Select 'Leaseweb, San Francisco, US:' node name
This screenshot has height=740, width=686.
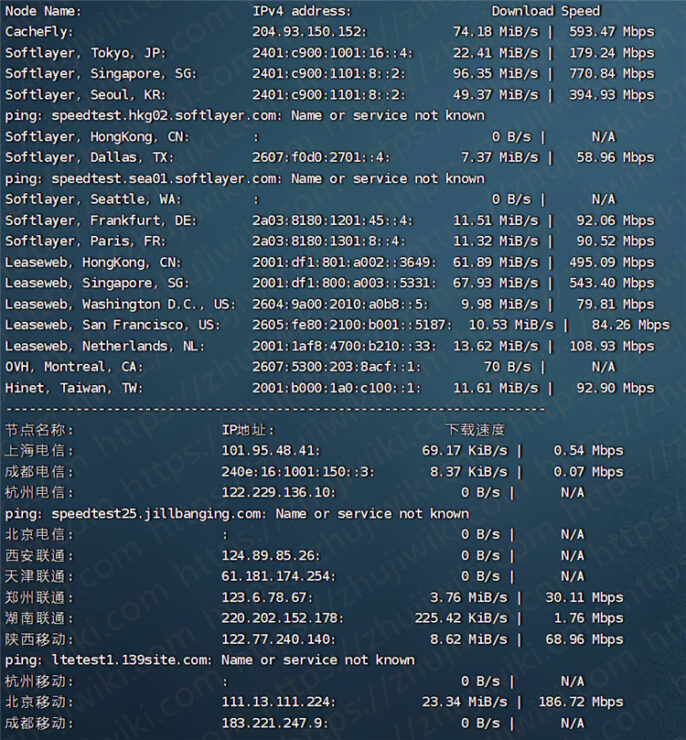[112, 325]
